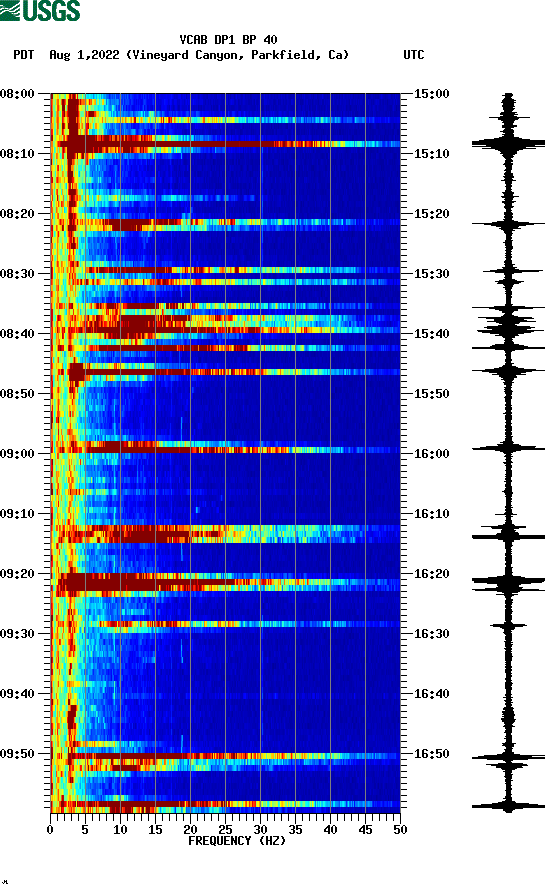Click the 15:00 UTC time label
Screen dimensions: 552x893
point(431,93)
